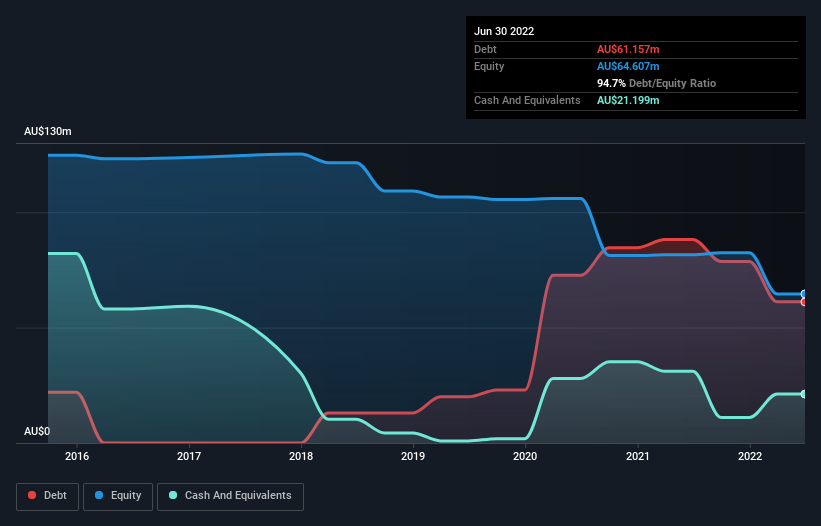Click the AU$61.157m debt value

628,49
